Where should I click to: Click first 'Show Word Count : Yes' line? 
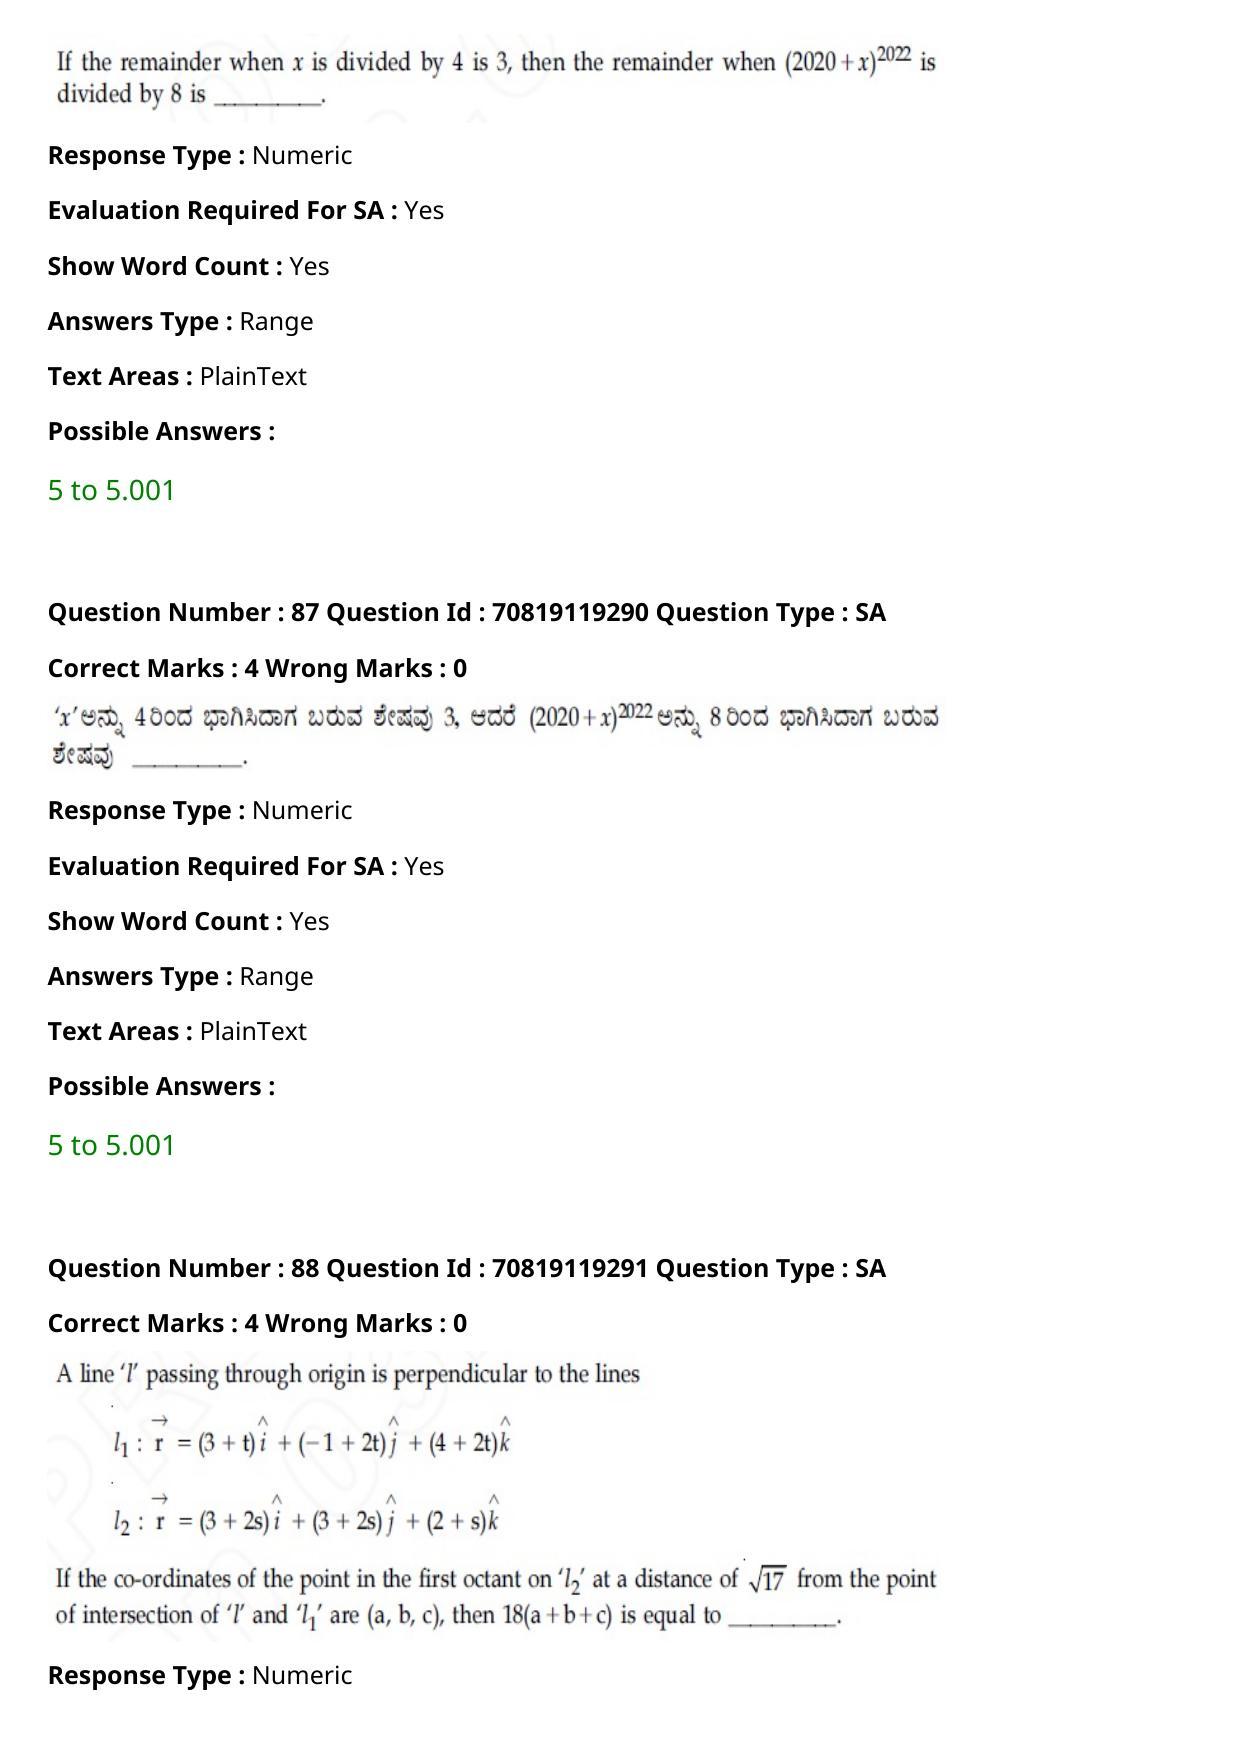189,266
